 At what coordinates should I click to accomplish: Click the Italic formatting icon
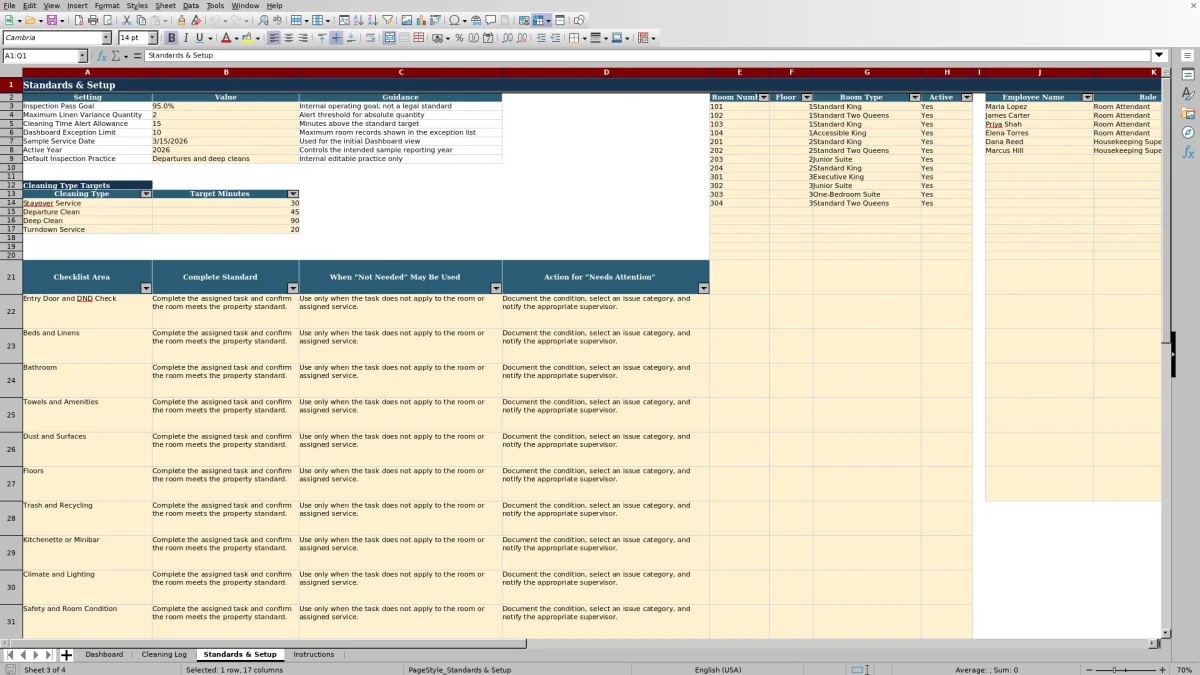click(185, 38)
